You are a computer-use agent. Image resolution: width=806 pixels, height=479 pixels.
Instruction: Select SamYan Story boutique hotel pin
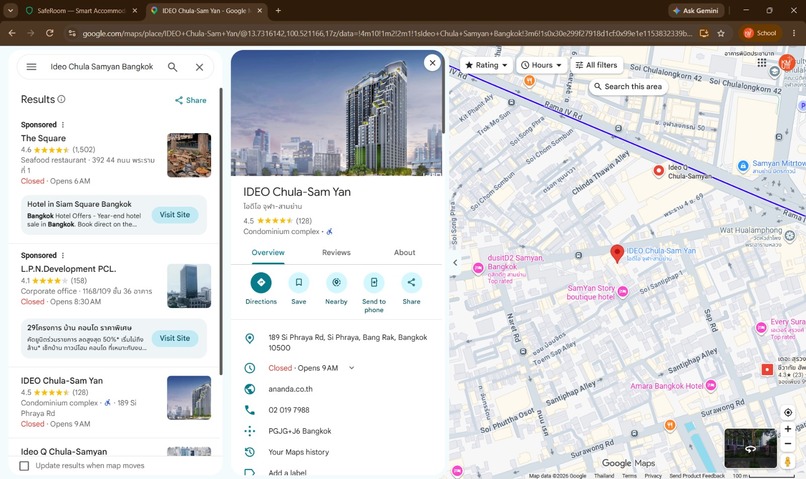click(x=622, y=291)
